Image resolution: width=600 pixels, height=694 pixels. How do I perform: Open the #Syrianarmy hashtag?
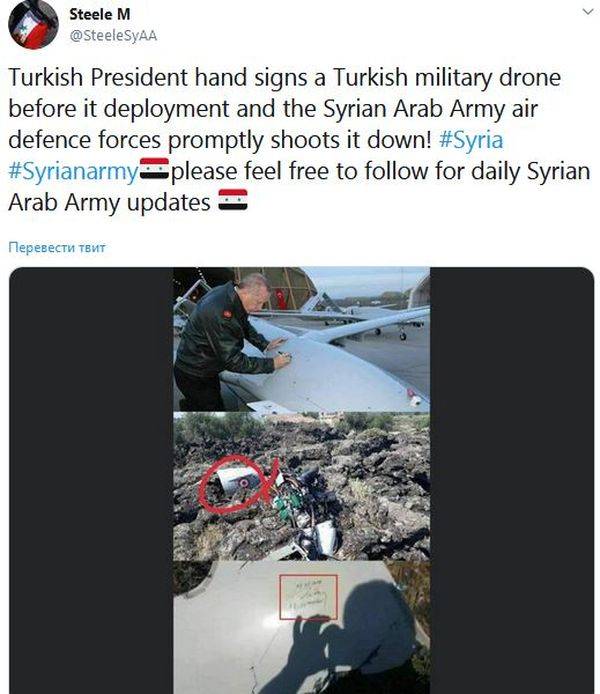(x=73, y=172)
